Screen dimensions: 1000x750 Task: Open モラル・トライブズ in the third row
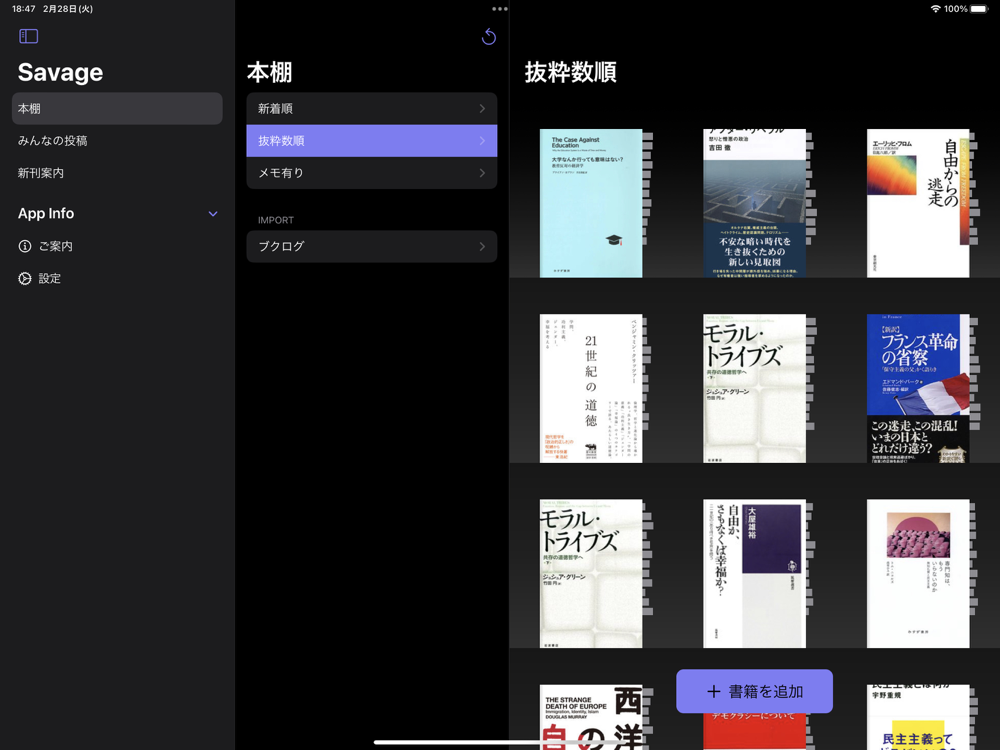(x=591, y=574)
